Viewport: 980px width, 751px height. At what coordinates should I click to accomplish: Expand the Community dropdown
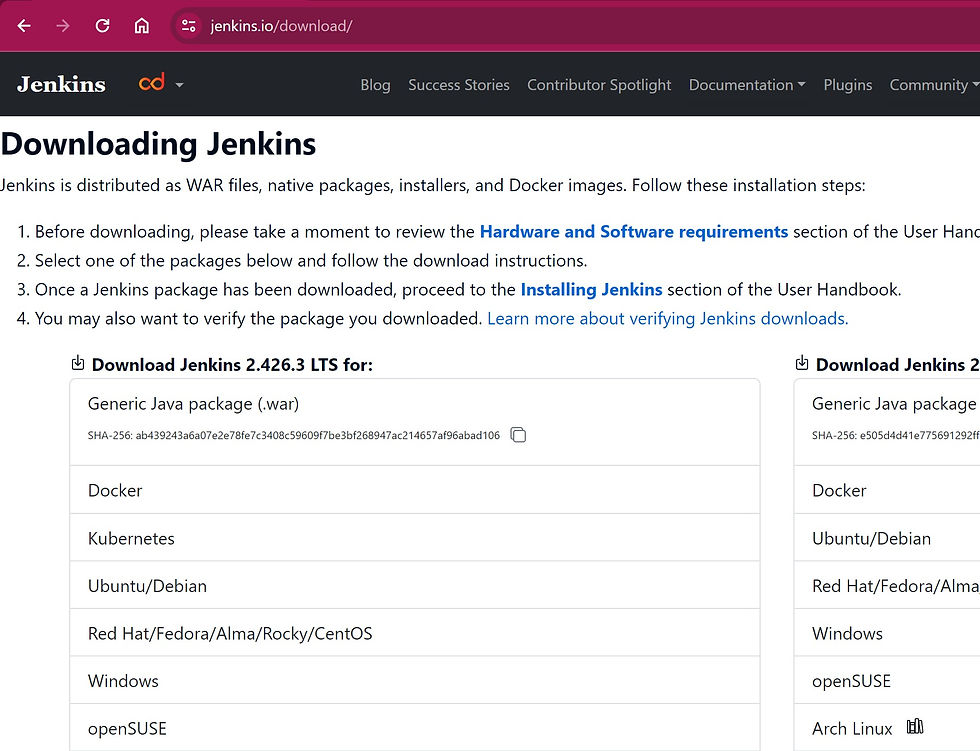tap(934, 85)
